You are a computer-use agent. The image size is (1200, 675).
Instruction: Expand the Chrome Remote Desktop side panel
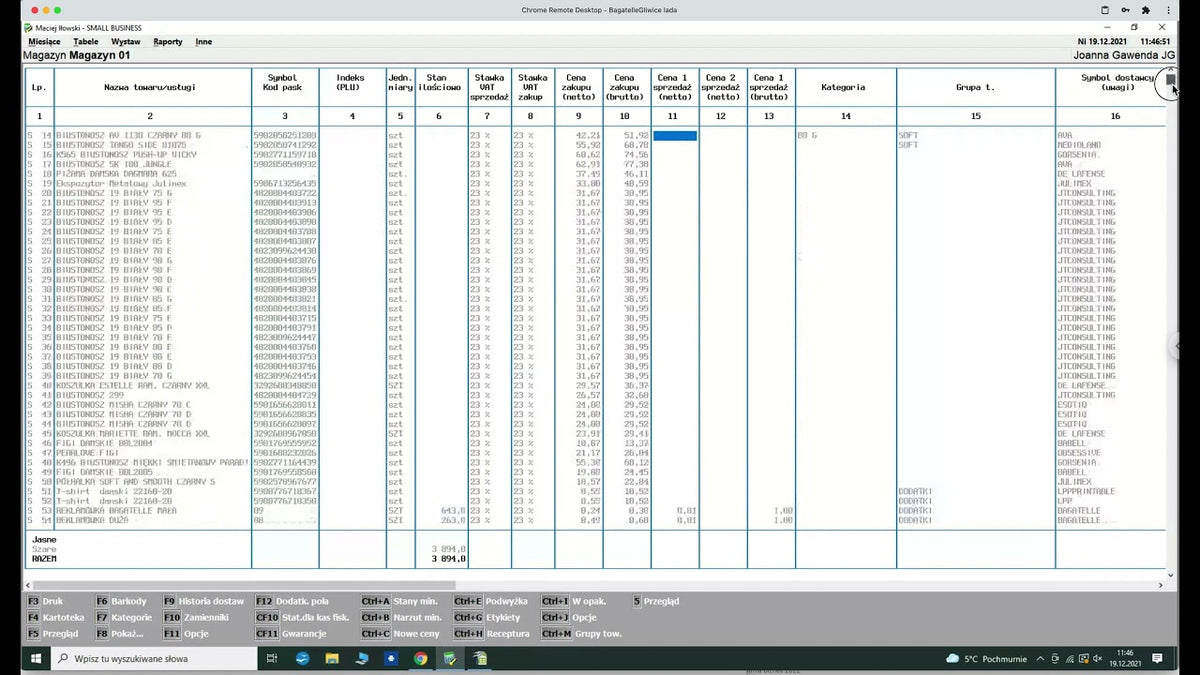pos(1177,346)
